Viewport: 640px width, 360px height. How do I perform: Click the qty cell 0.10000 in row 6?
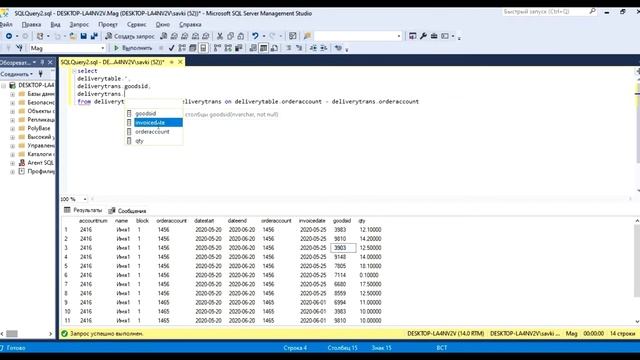pyautogui.click(x=369, y=275)
